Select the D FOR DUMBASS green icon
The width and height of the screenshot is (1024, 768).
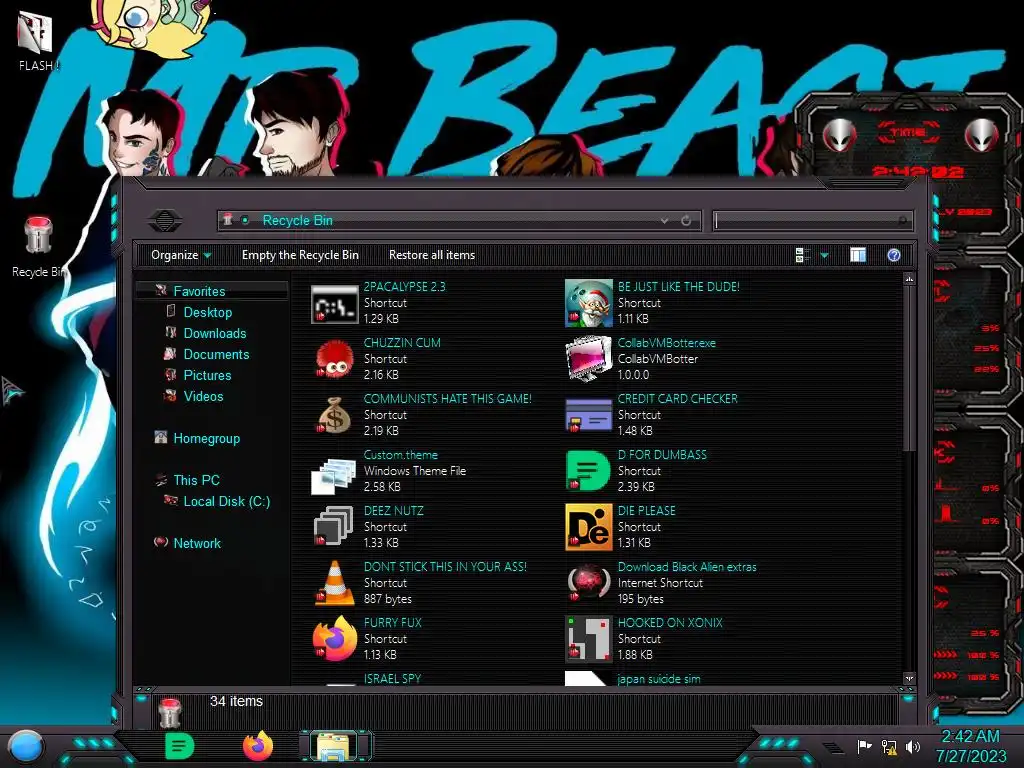588,470
